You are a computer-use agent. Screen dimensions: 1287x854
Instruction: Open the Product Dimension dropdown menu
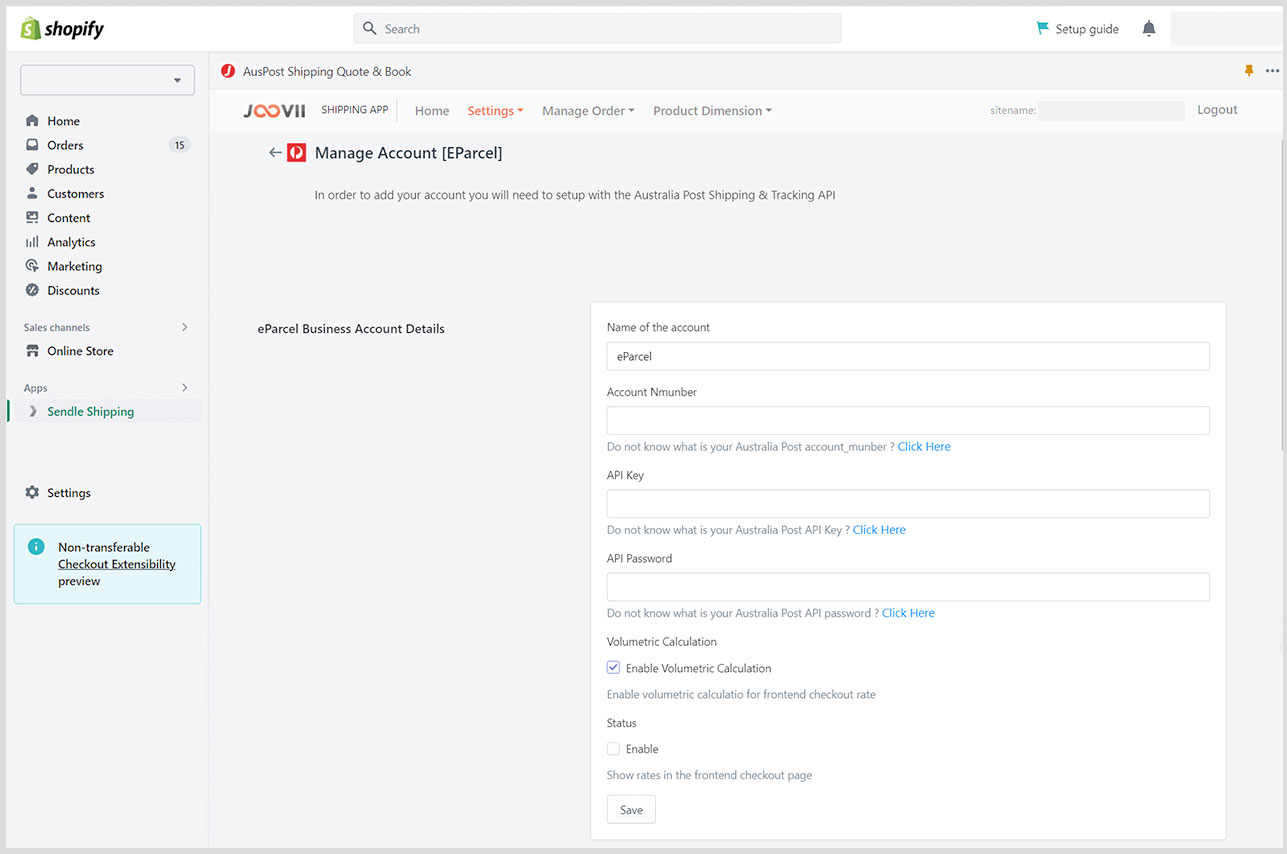pos(712,111)
